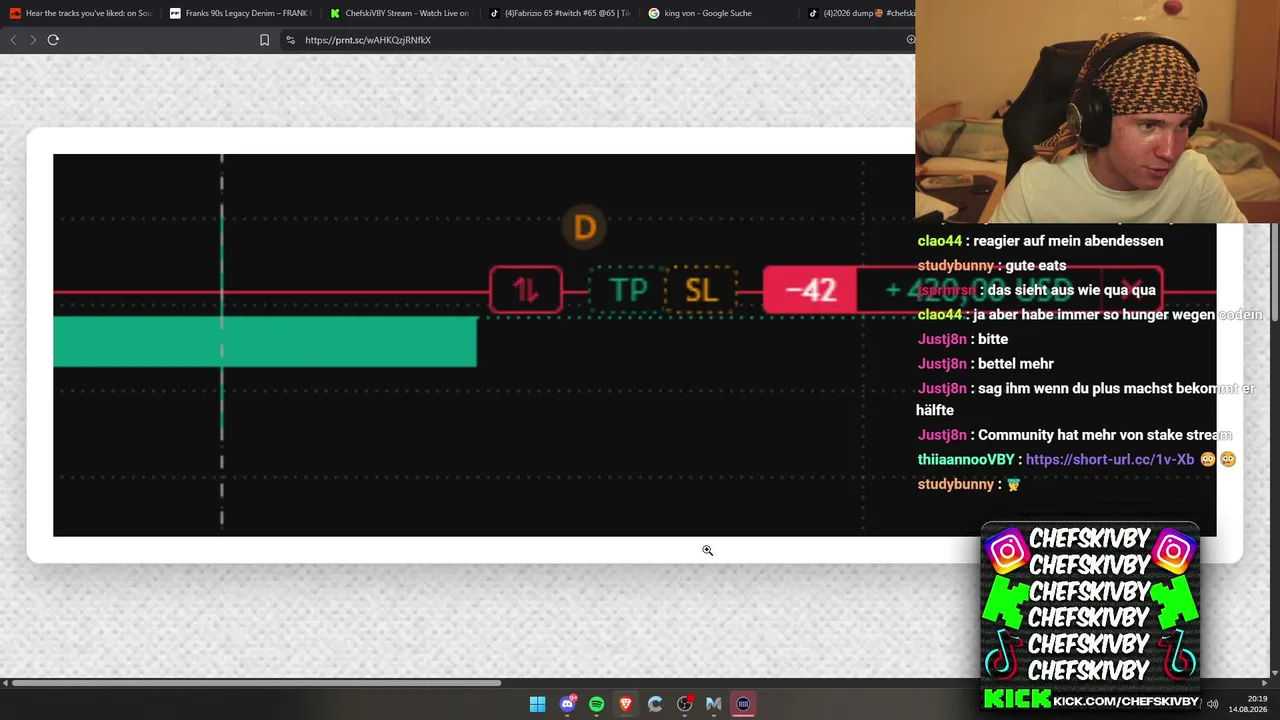Open the SoundCloud liked tracks tab
The width and height of the screenshot is (1280, 720).
[x=80, y=13]
